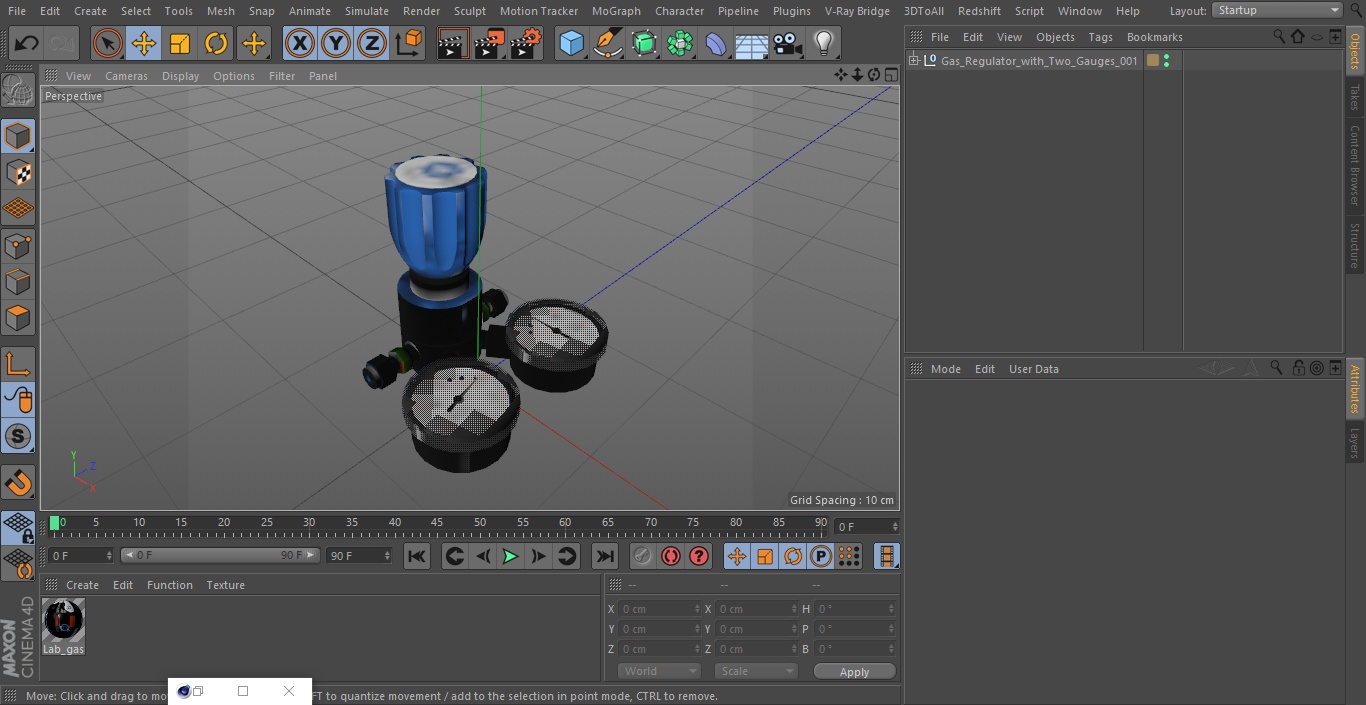Switch to Edges mode icon
The width and height of the screenshot is (1366, 705).
18,281
